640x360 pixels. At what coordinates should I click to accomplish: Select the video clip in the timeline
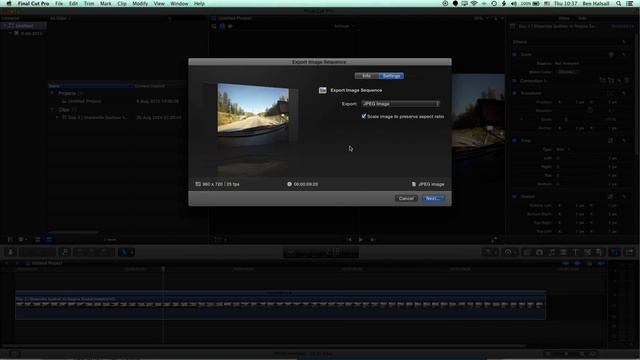point(280,305)
